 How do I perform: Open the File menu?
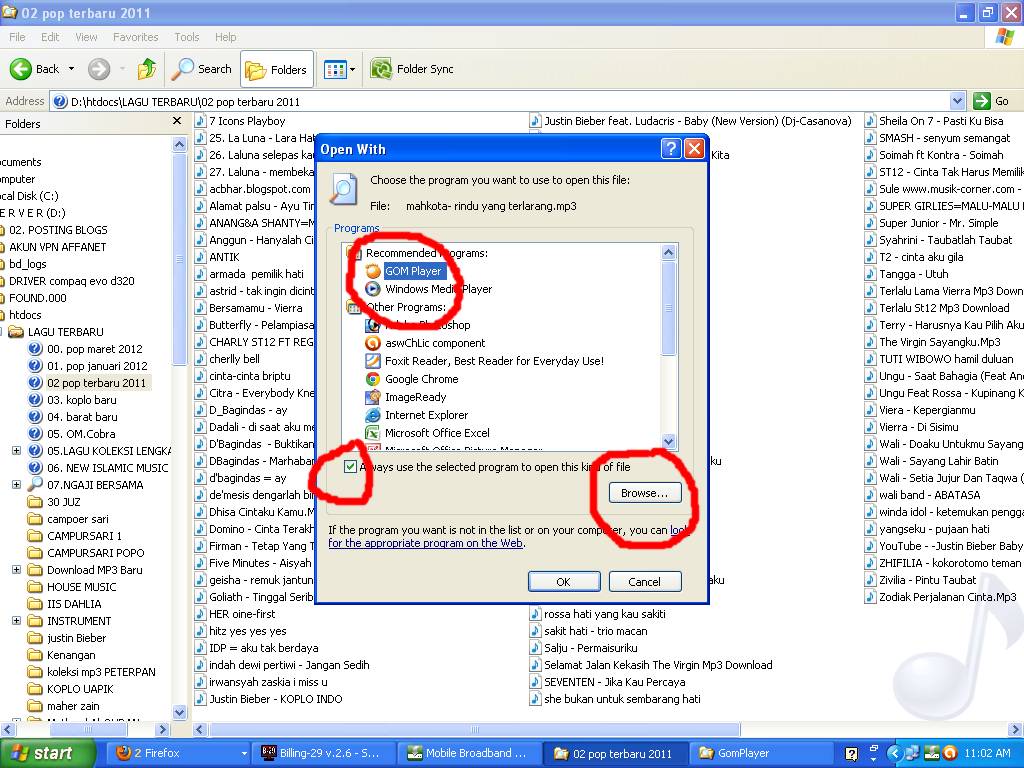pos(17,37)
